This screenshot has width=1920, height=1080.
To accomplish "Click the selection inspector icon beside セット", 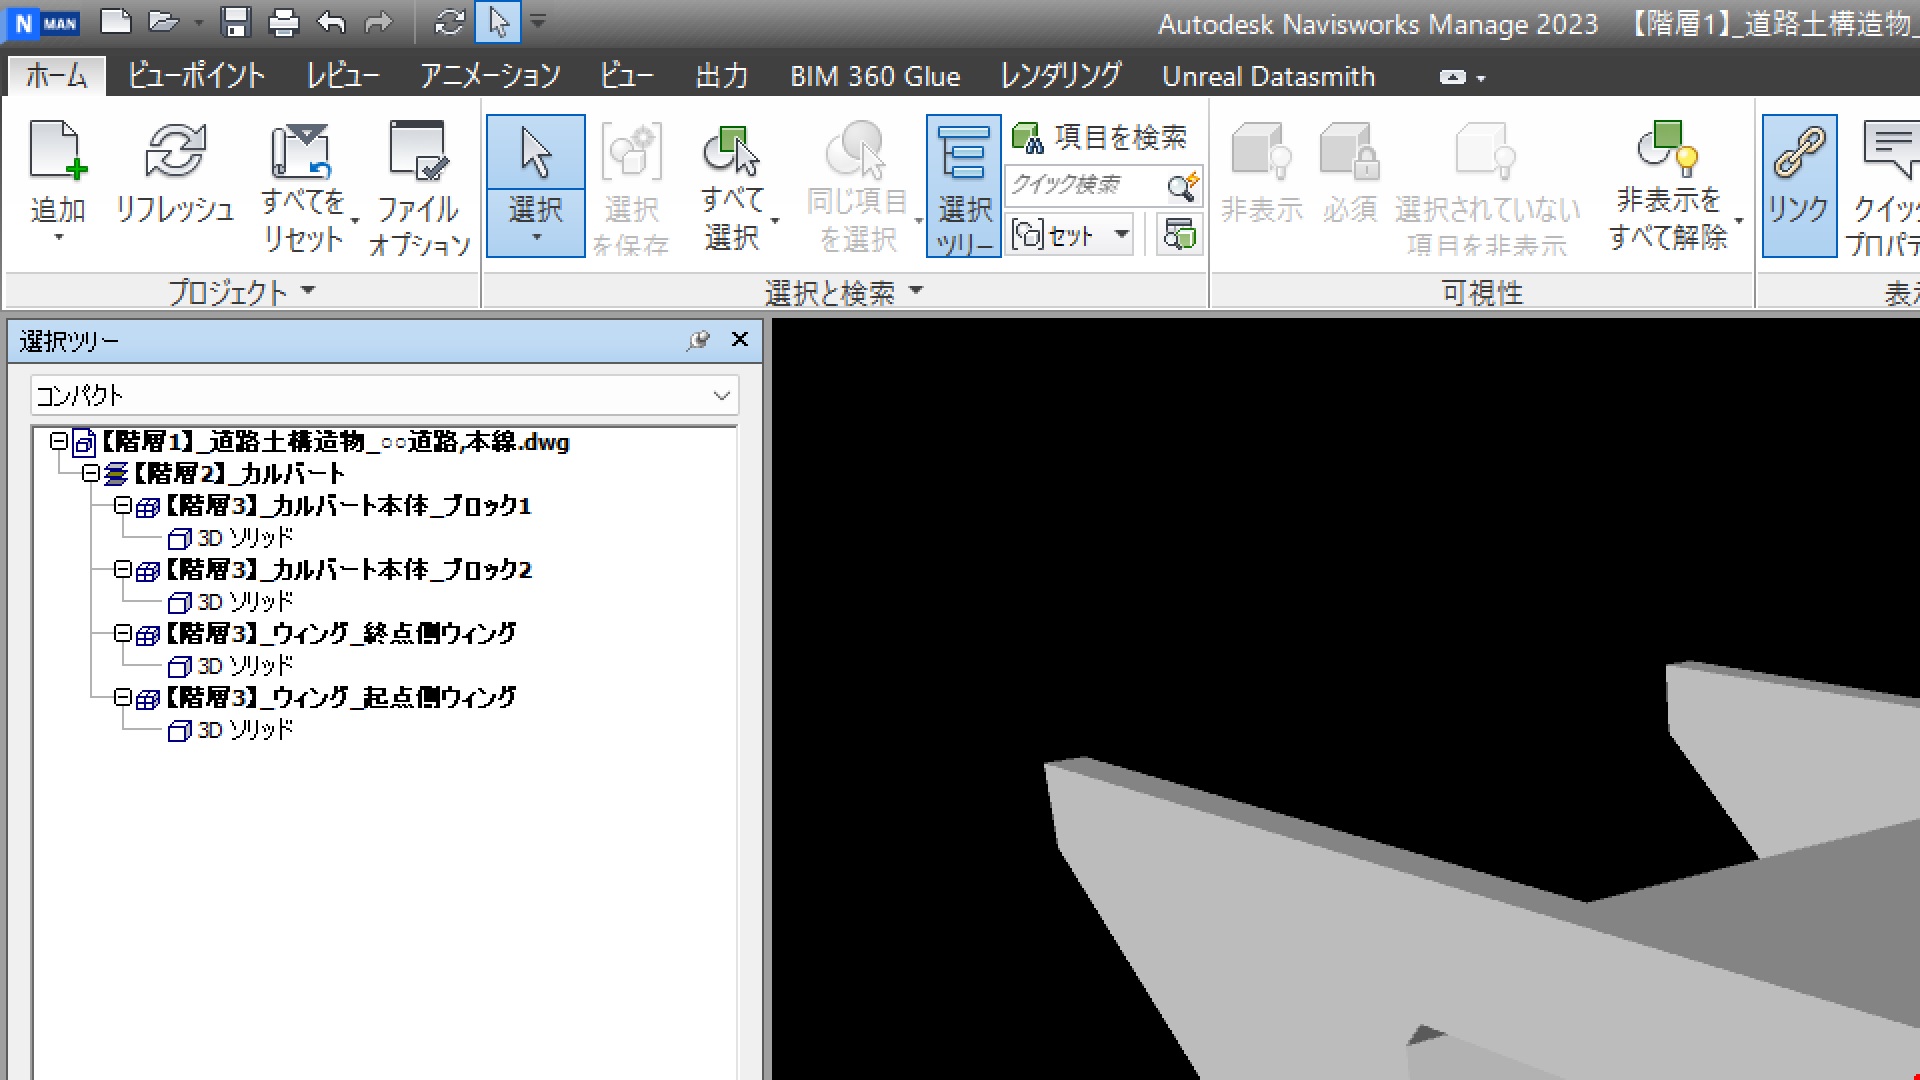I will [x=1179, y=235].
